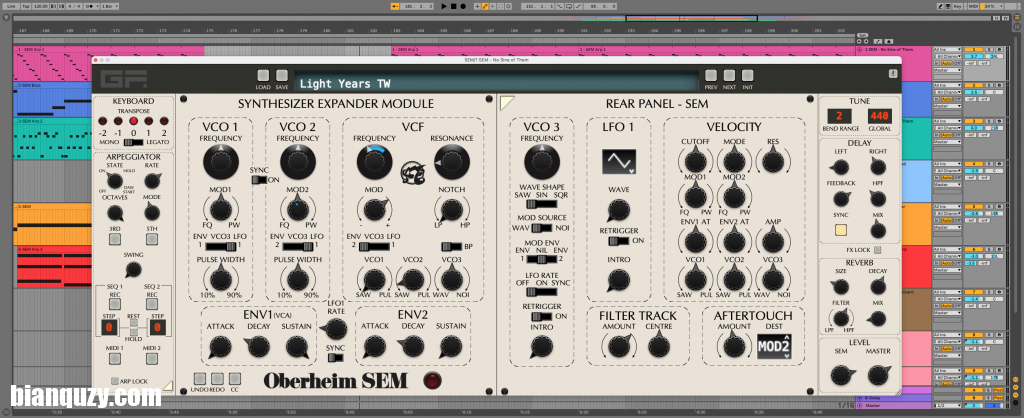Stop playback in Ableton's transport
Screen dimensions: 1024x418
(454, 6)
